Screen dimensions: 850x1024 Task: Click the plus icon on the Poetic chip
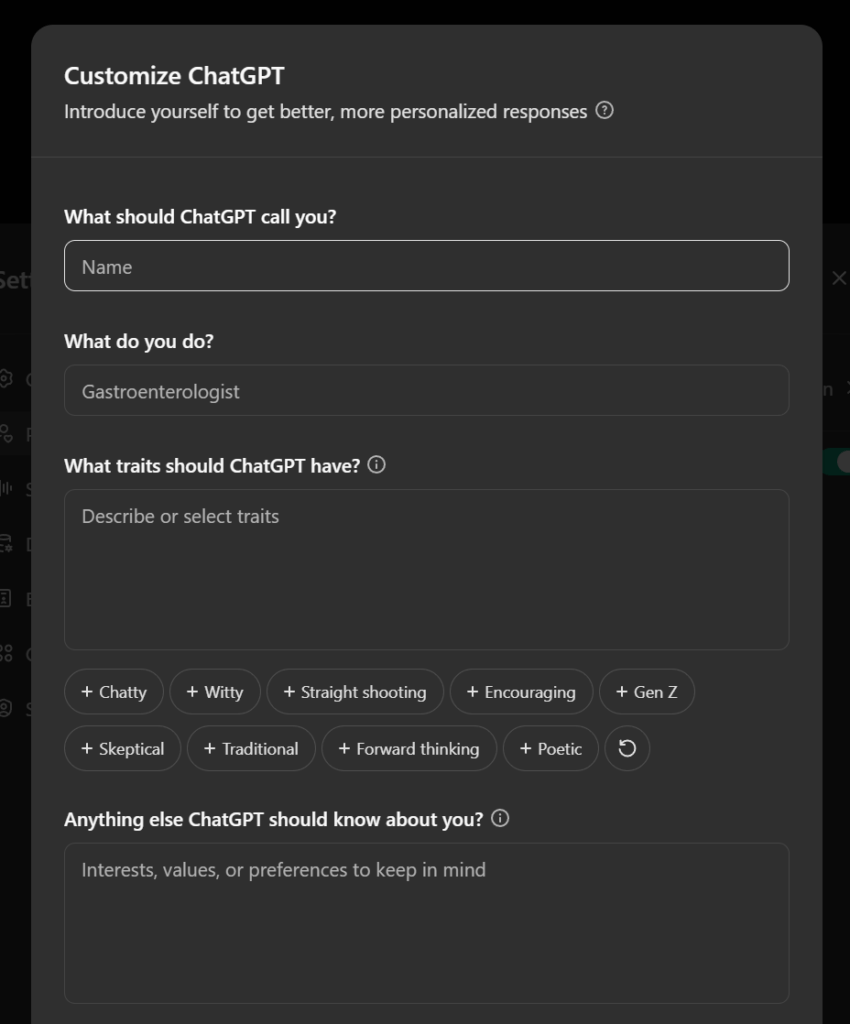[525, 748]
